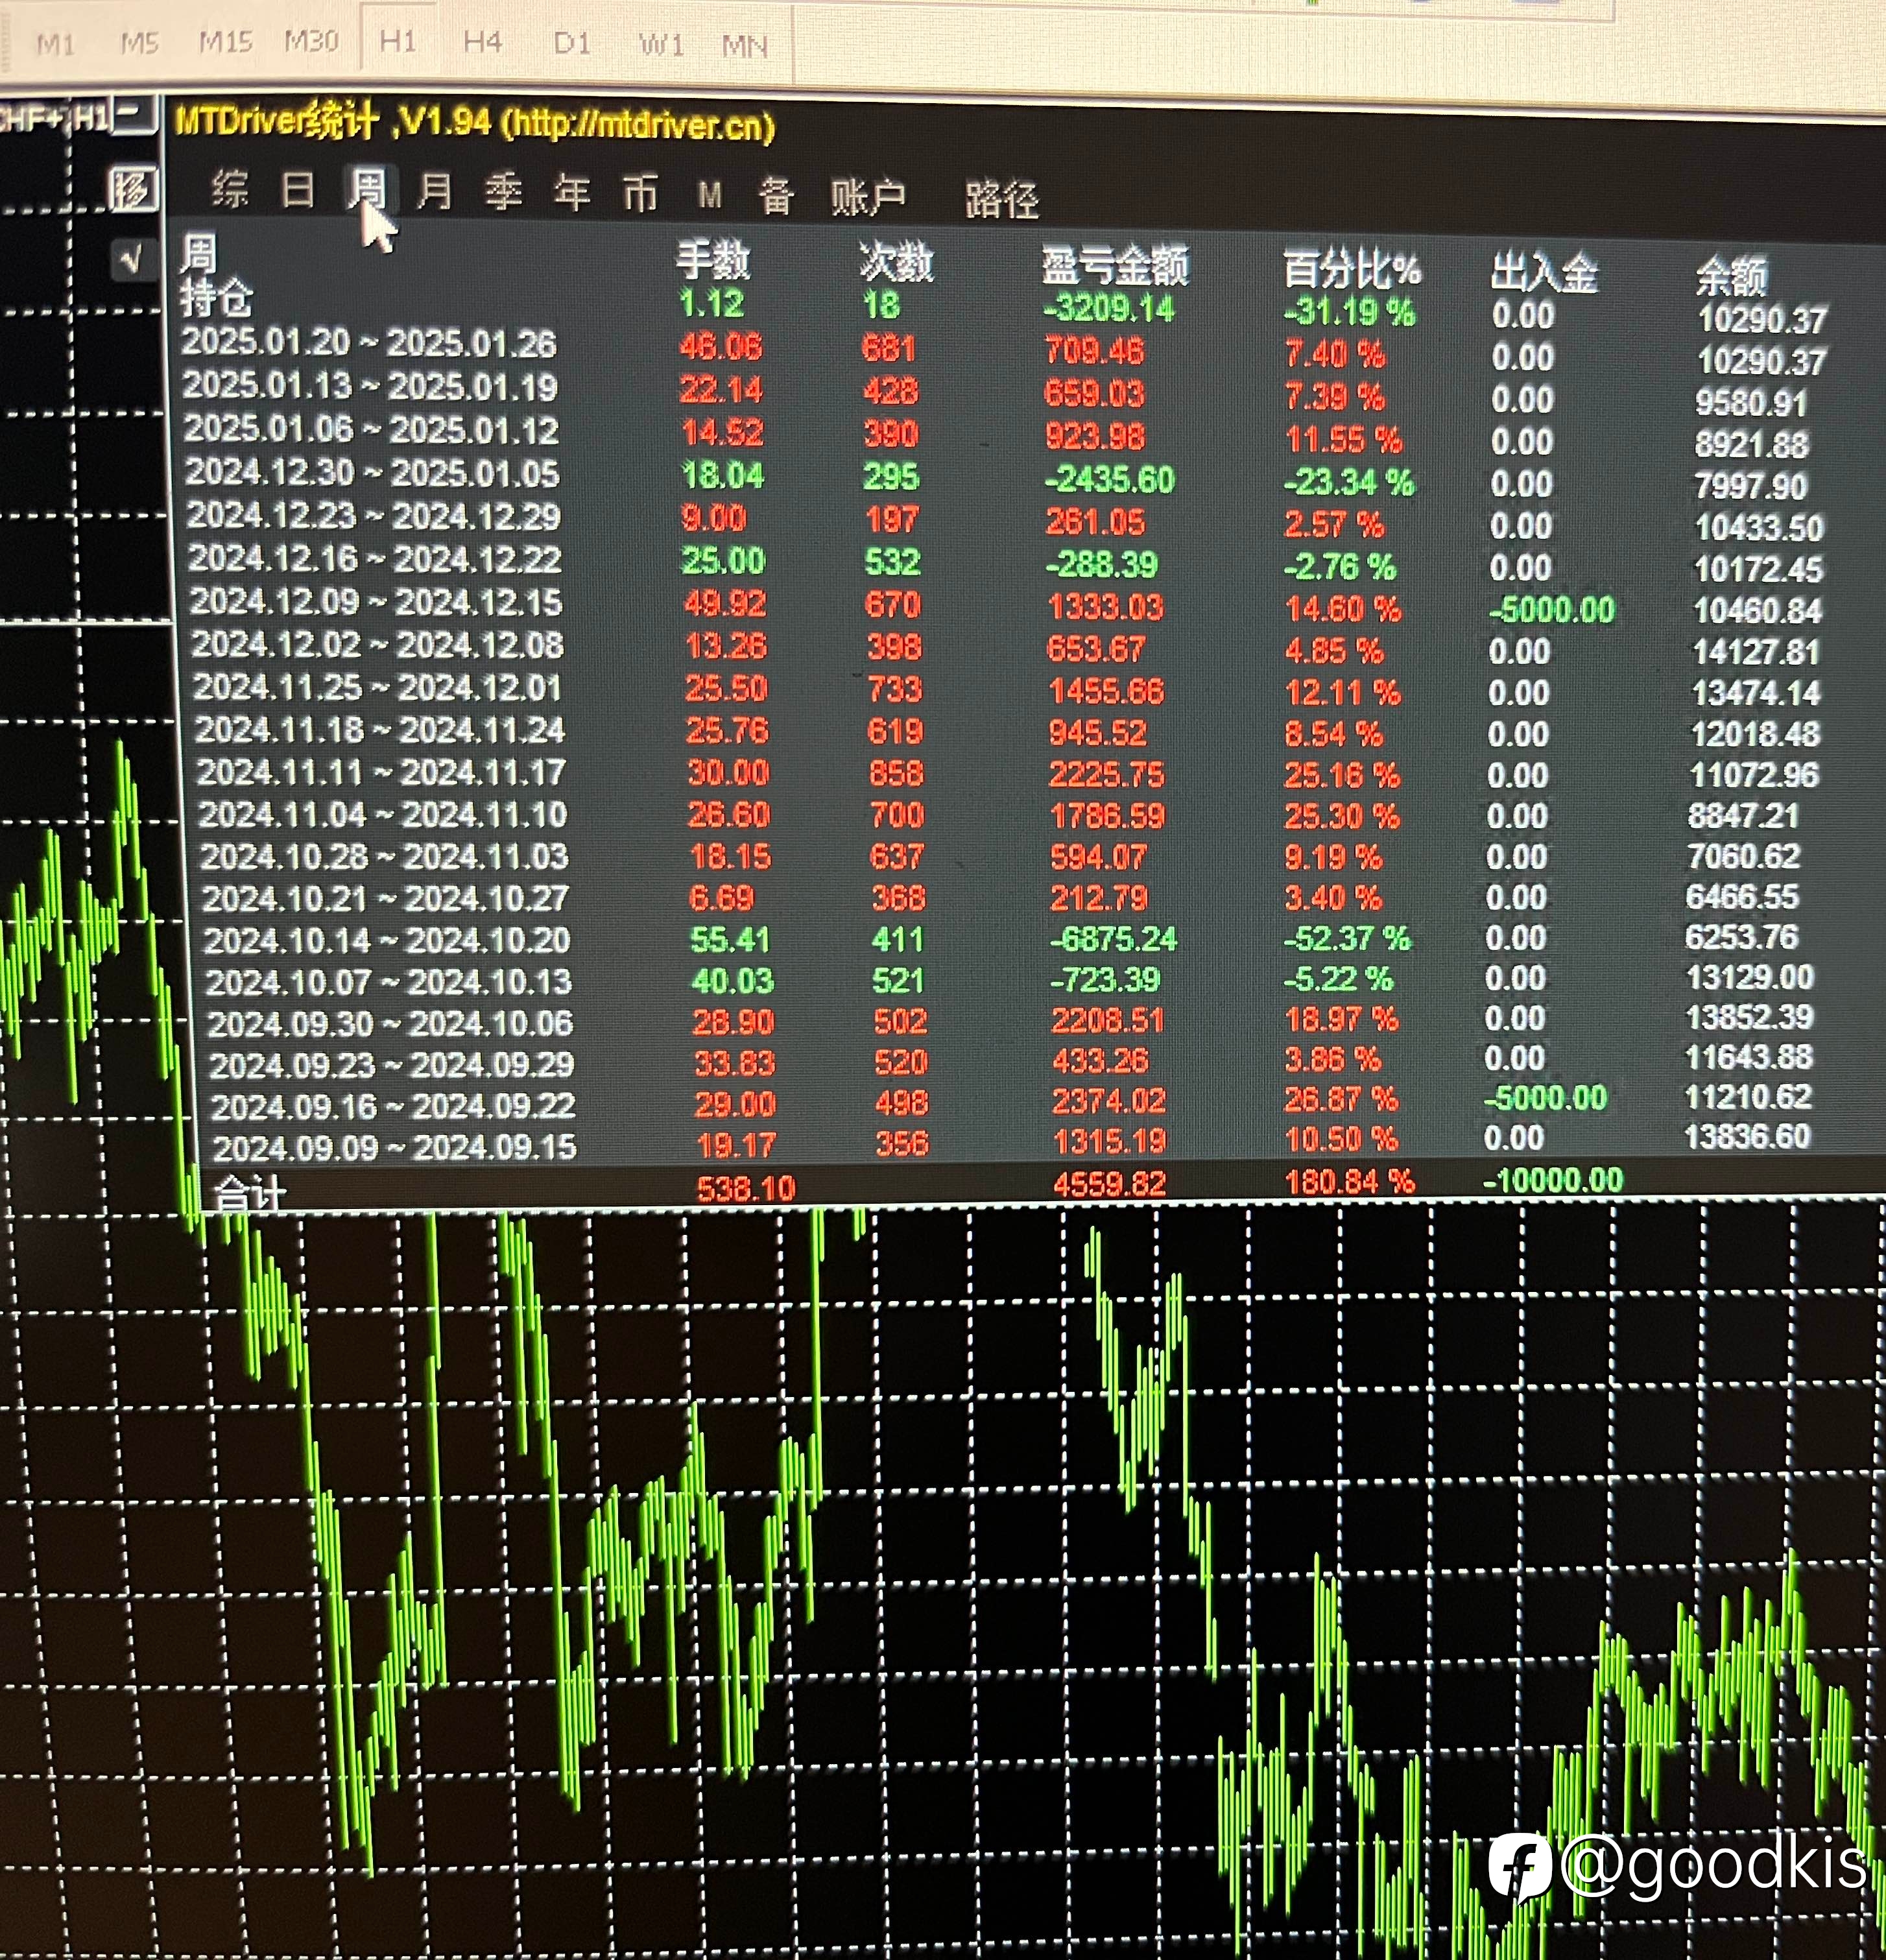This screenshot has height=1960, width=1886.
Task: Select the H1 timeframe button
Action: [x=398, y=41]
